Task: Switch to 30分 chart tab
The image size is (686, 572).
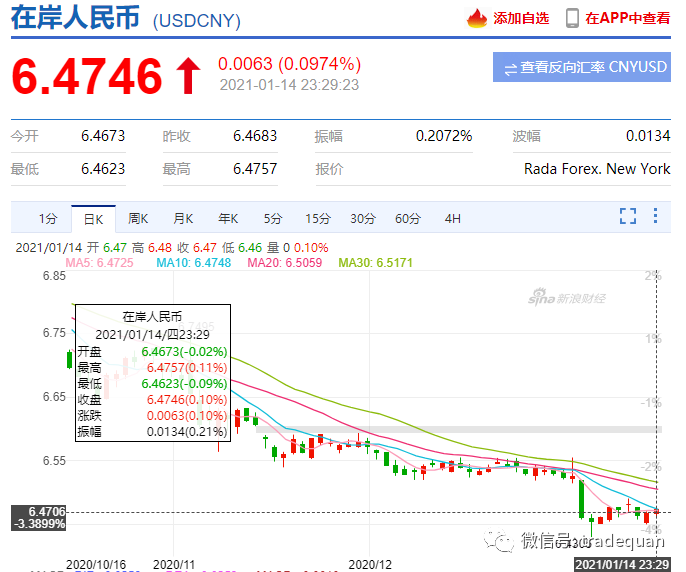Action: coord(363,218)
